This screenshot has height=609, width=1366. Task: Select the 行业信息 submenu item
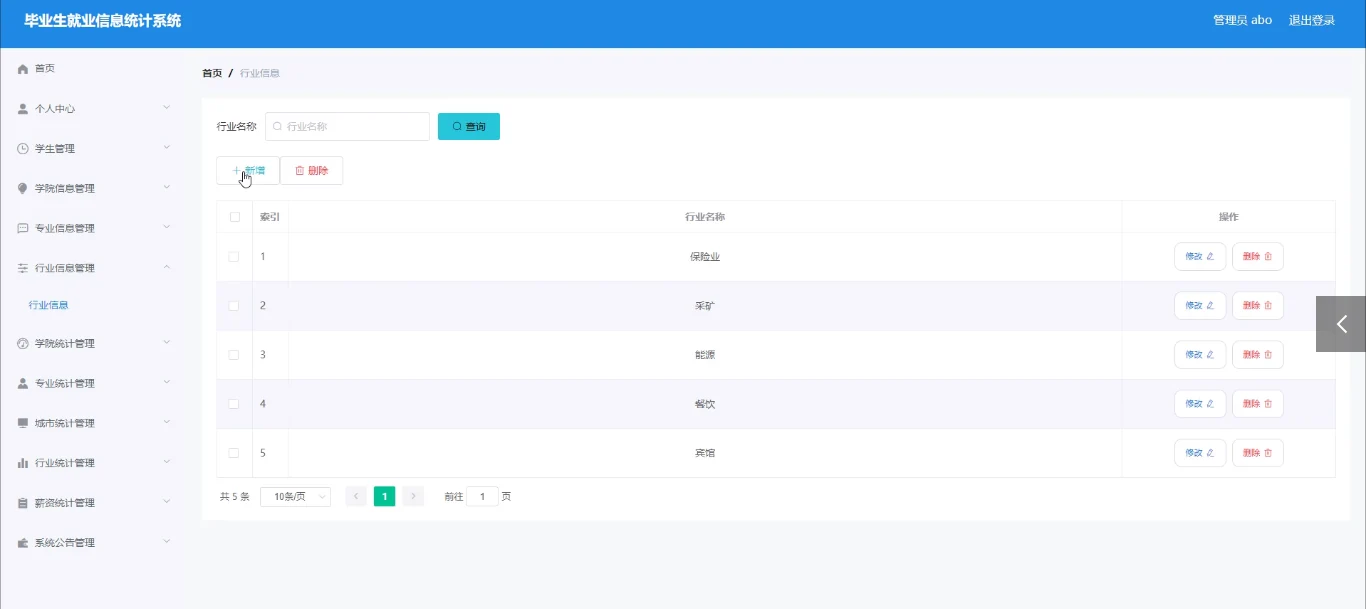click(49, 305)
